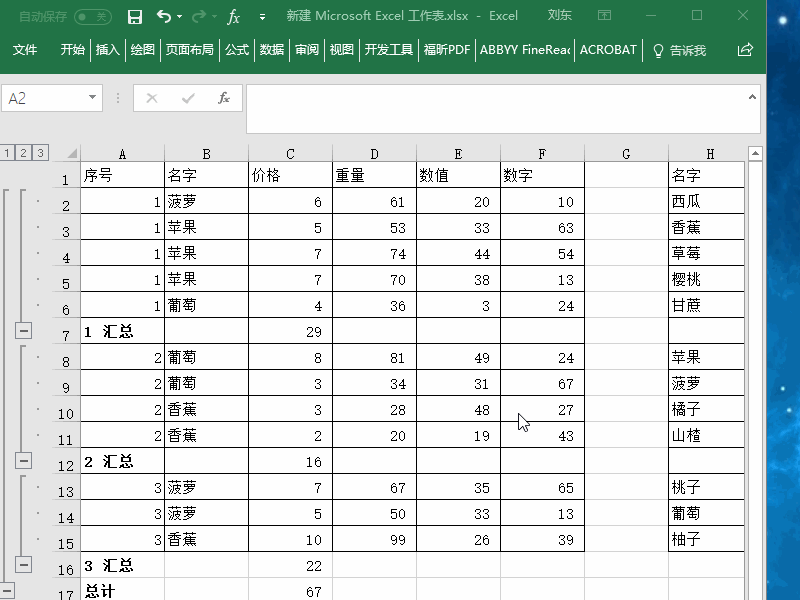Screen dimensions: 800x600
Task: Show outline level 2
Action: 23,153
